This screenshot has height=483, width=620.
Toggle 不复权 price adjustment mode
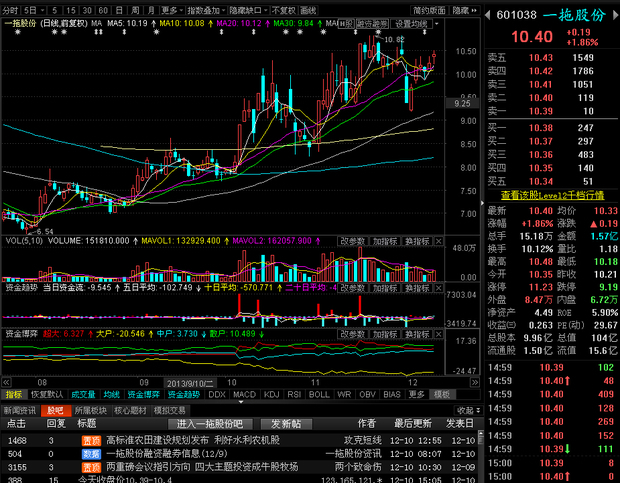284,10
